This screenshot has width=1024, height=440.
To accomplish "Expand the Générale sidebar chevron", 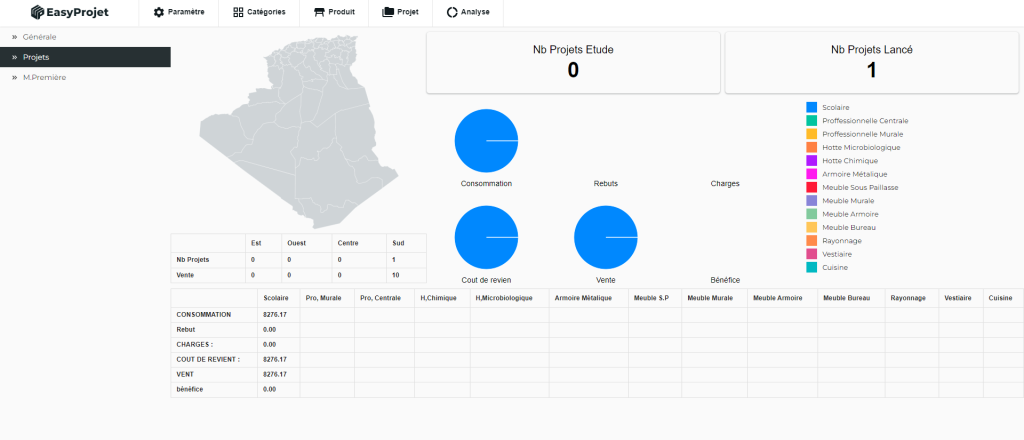I will (14, 37).
